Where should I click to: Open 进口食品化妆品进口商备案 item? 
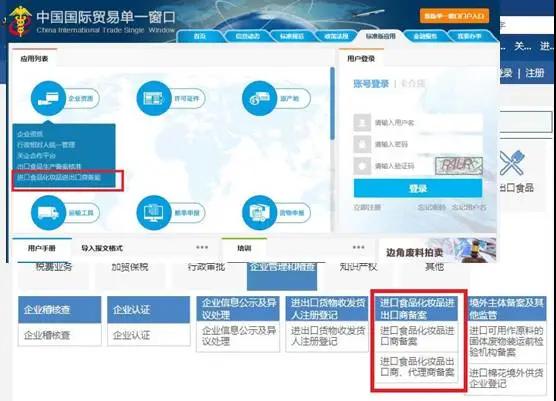point(416,336)
